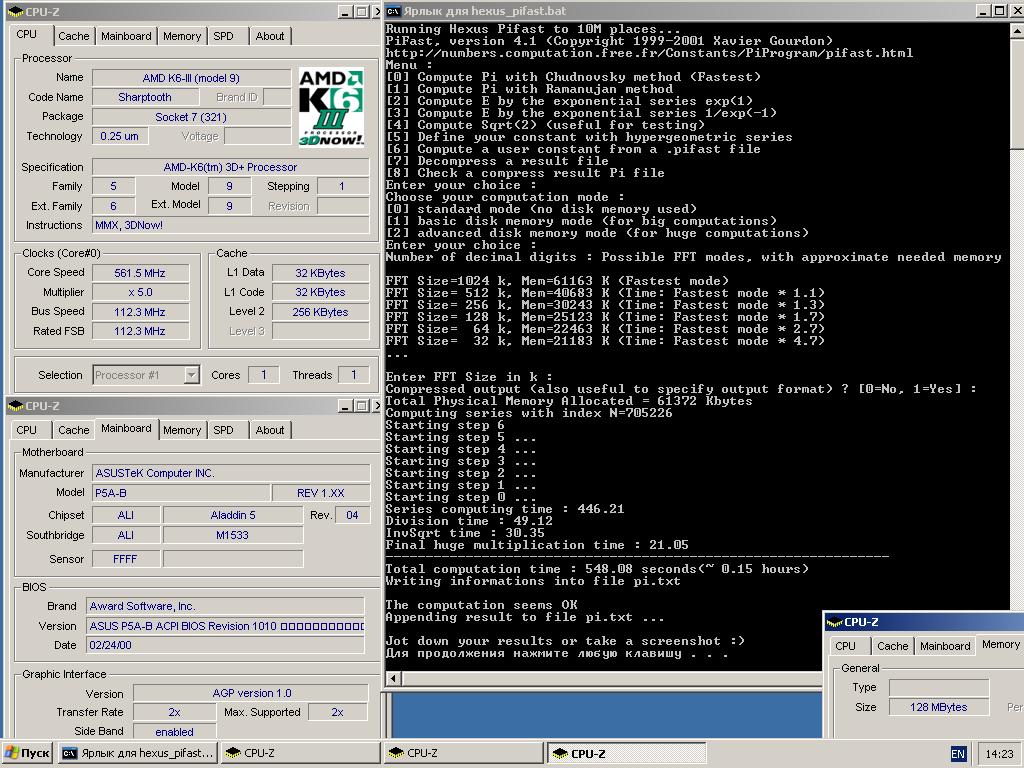Viewport: 1024px width, 768px height.
Task: Click the BIOS Date value 02/24/00
Action: 225,645
